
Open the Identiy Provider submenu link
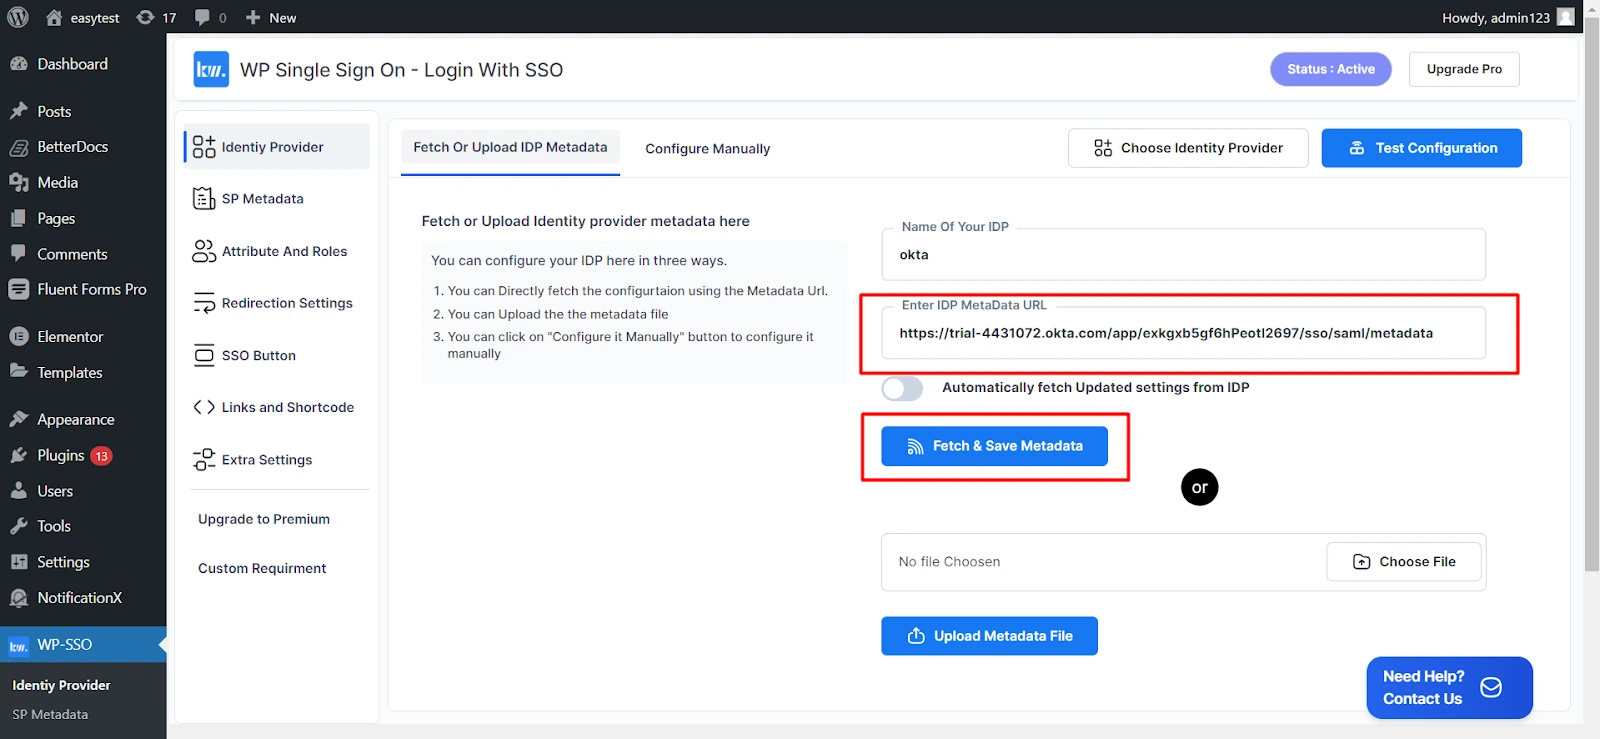(x=61, y=685)
